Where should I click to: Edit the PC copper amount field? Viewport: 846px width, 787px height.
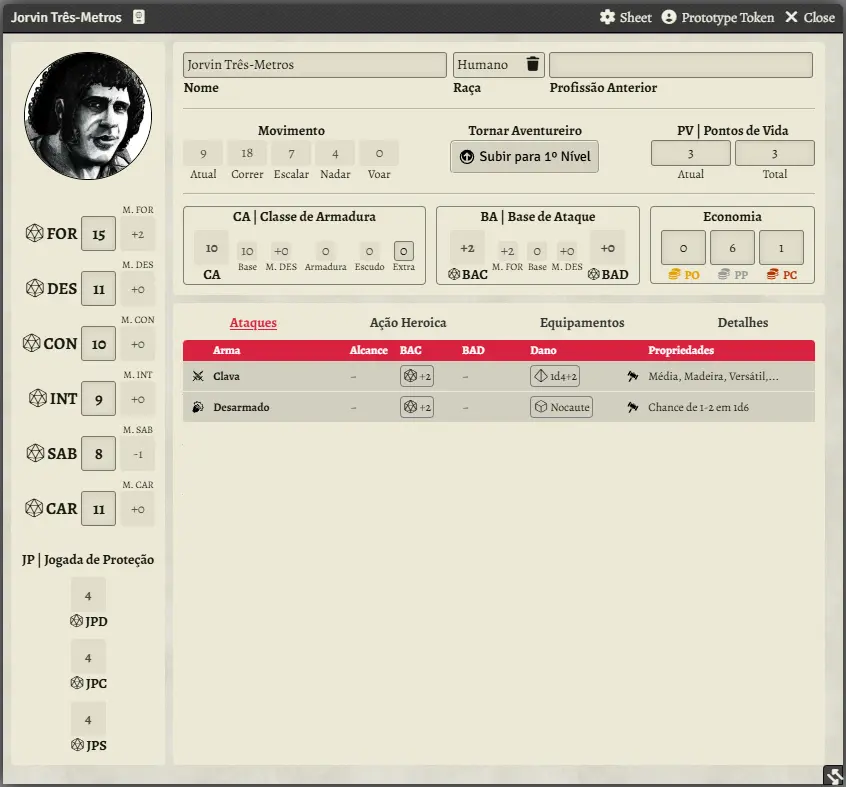coord(781,248)
